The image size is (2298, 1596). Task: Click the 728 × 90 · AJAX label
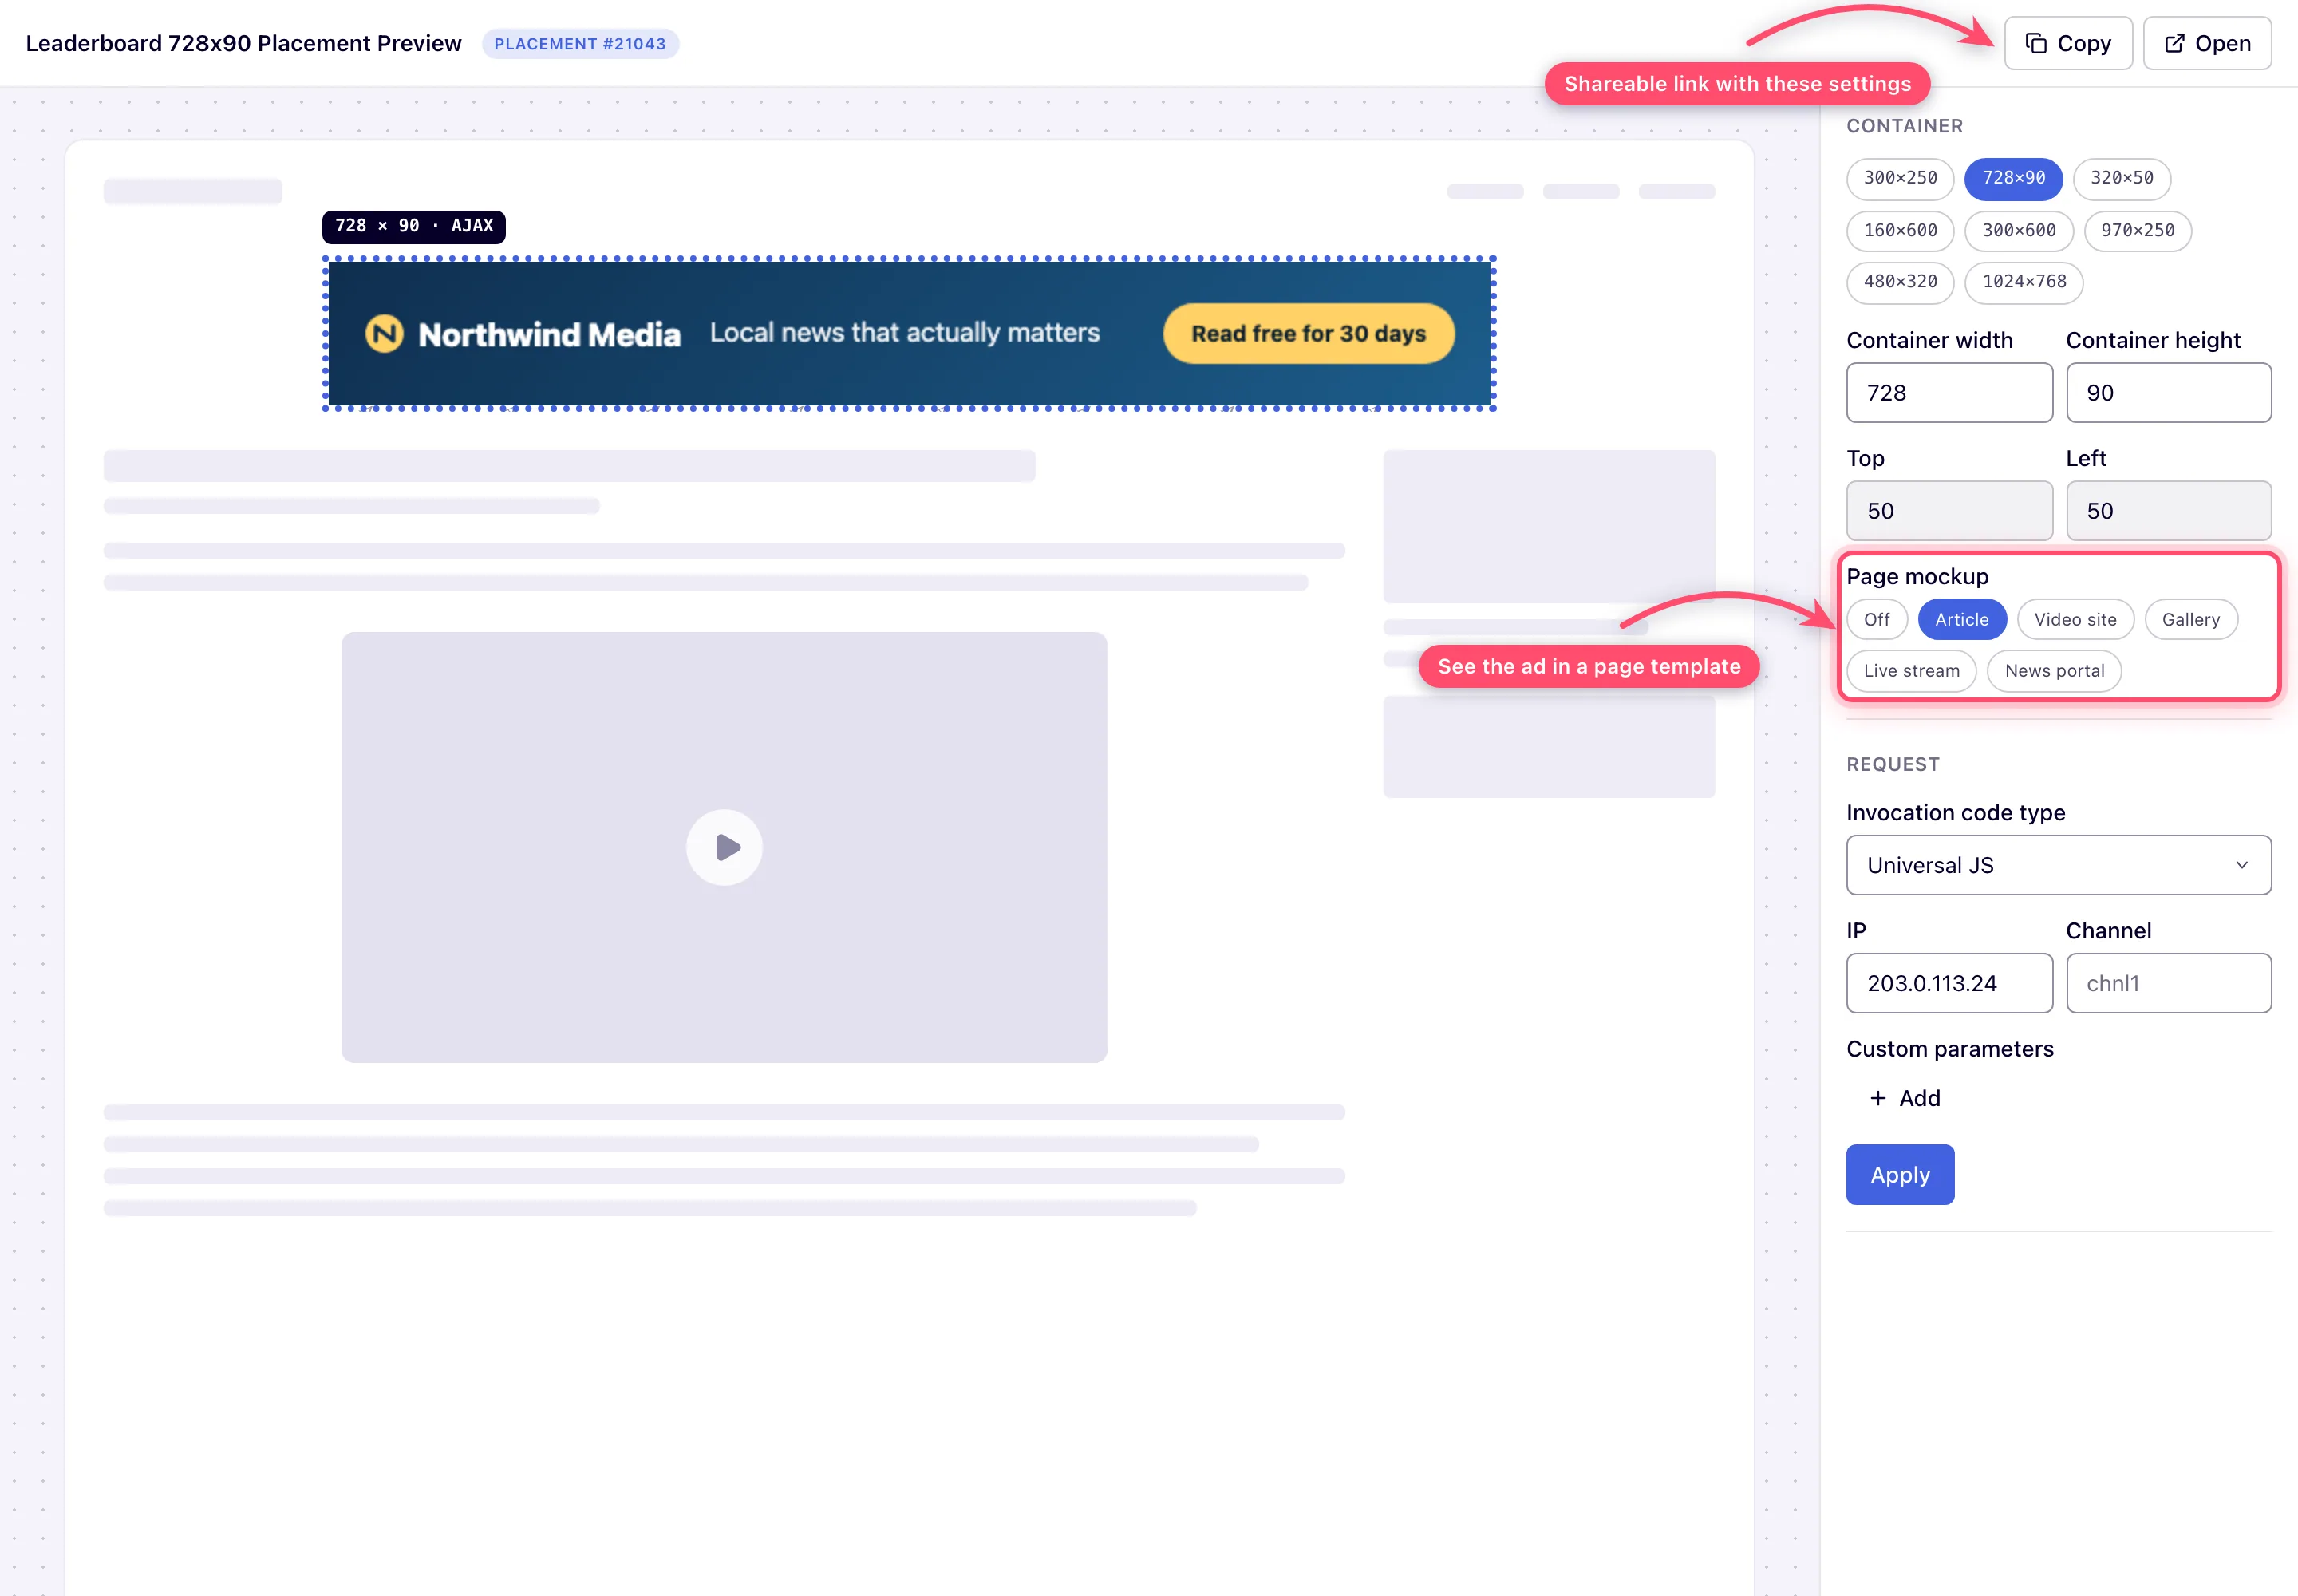(414, 226)
